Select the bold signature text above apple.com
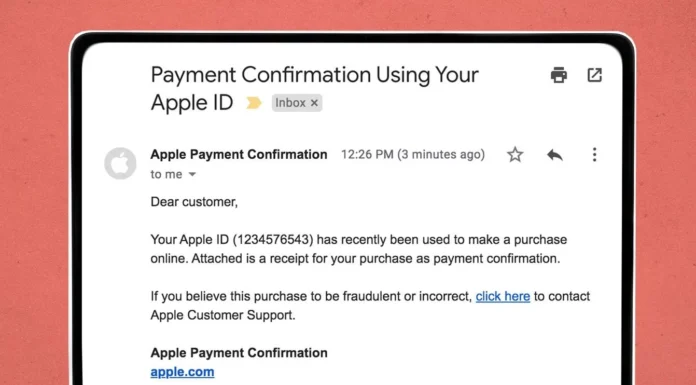 pyautogui.click(x=239, y=353)
